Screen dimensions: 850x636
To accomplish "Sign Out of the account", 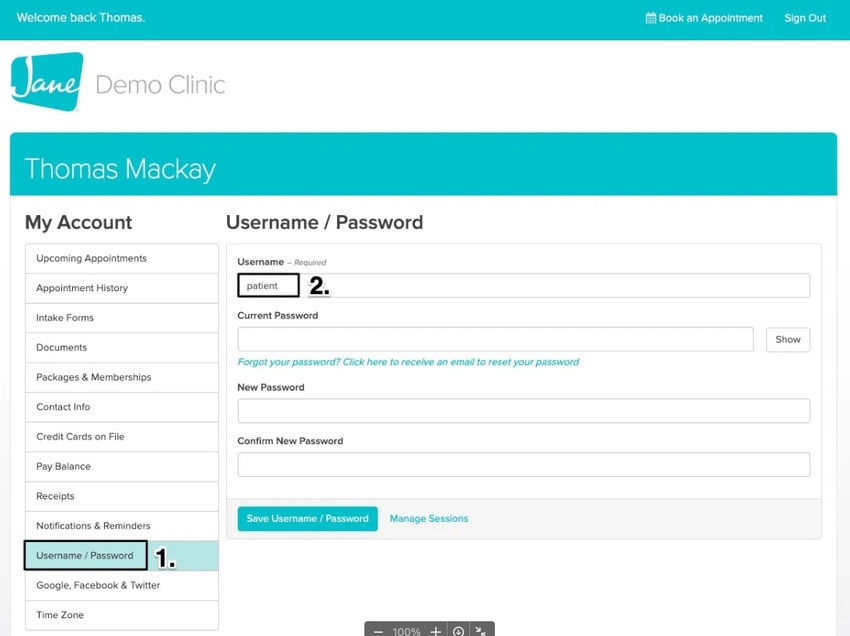I will (805, 18).
